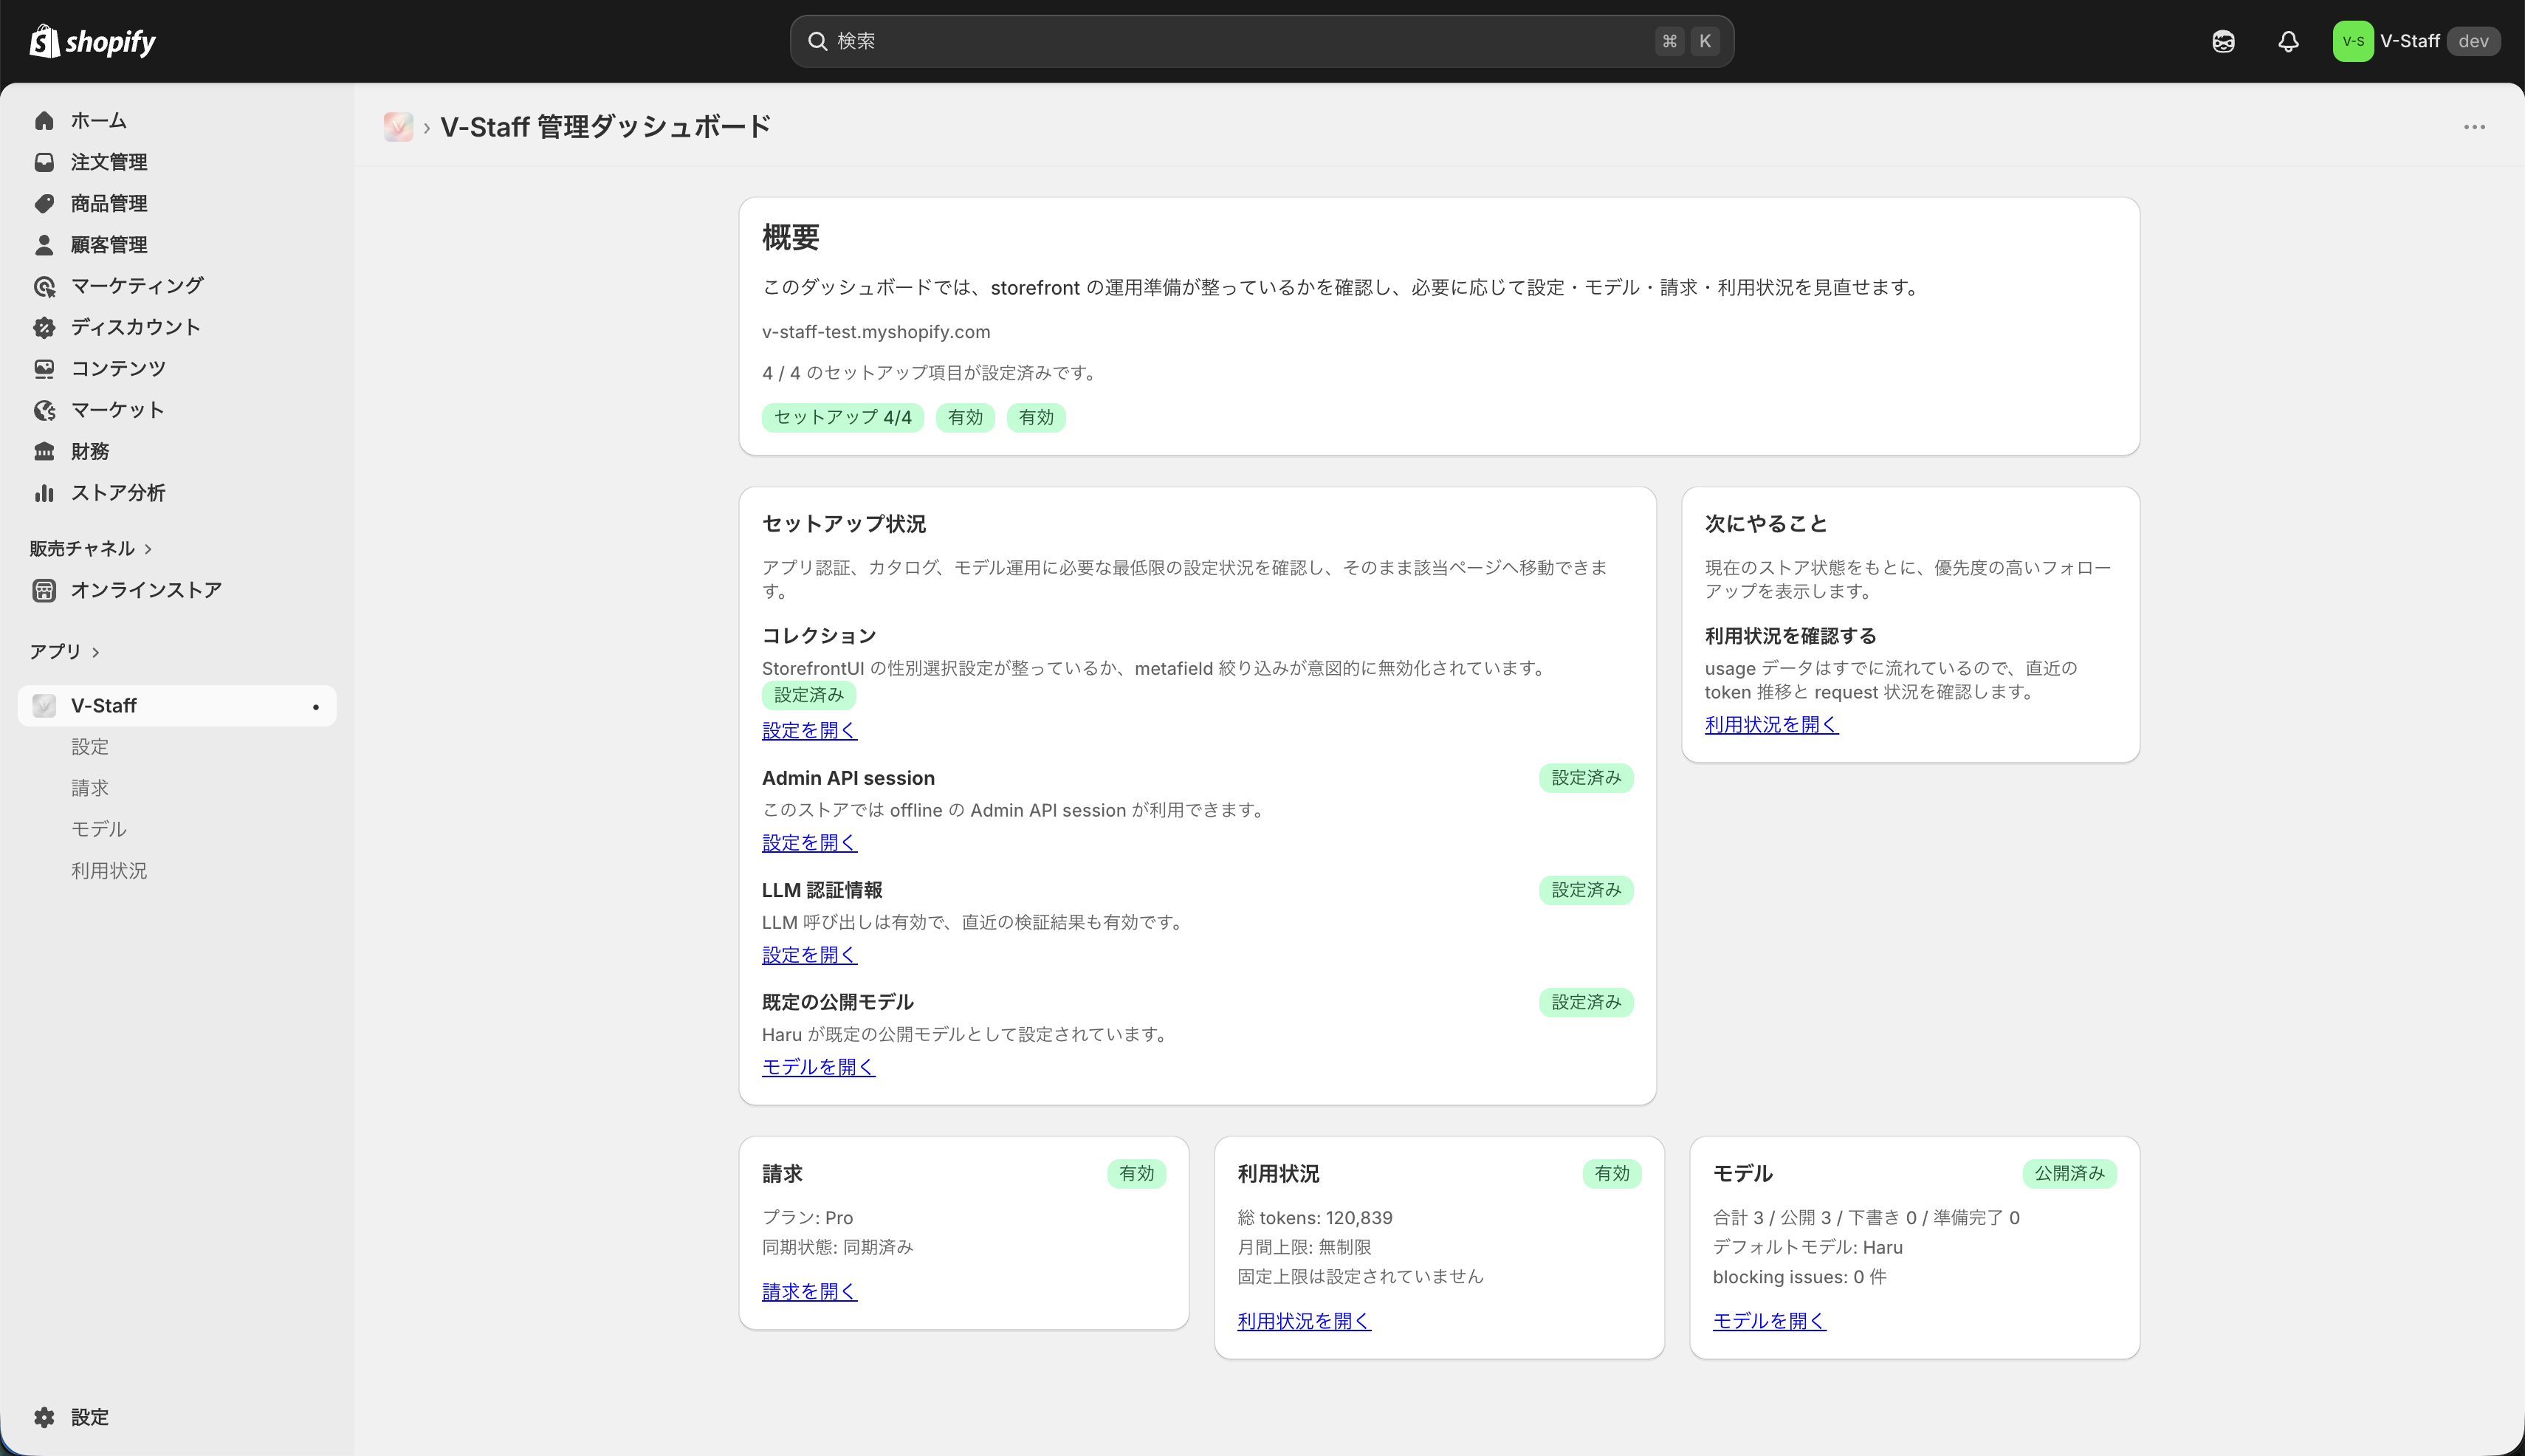2525x1456 pixels.
Task: Open the notifications bell
Action: 2288,41
